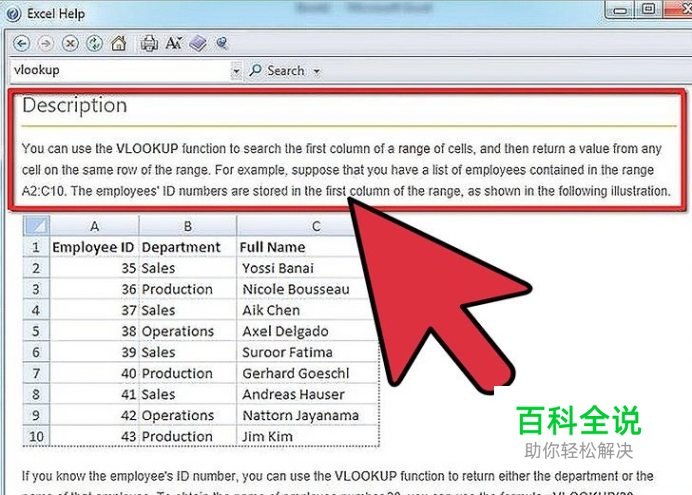
Task: Click Production cell in row 3
Action: [188, 289]
